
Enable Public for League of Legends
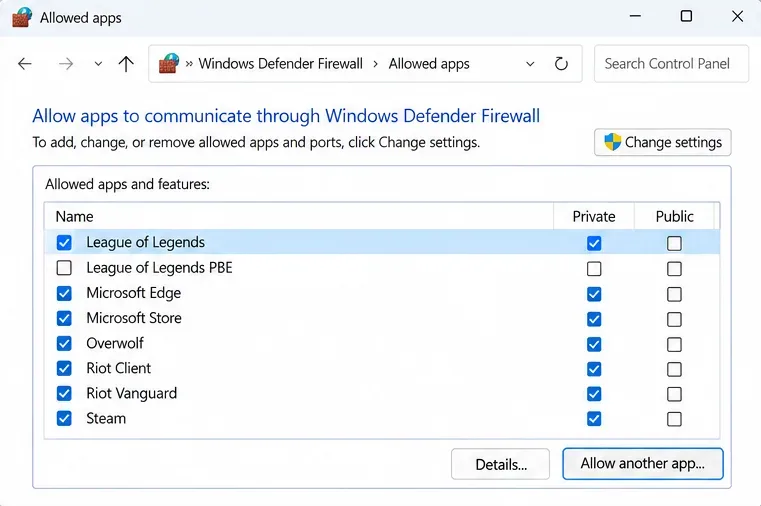(674, 244)
